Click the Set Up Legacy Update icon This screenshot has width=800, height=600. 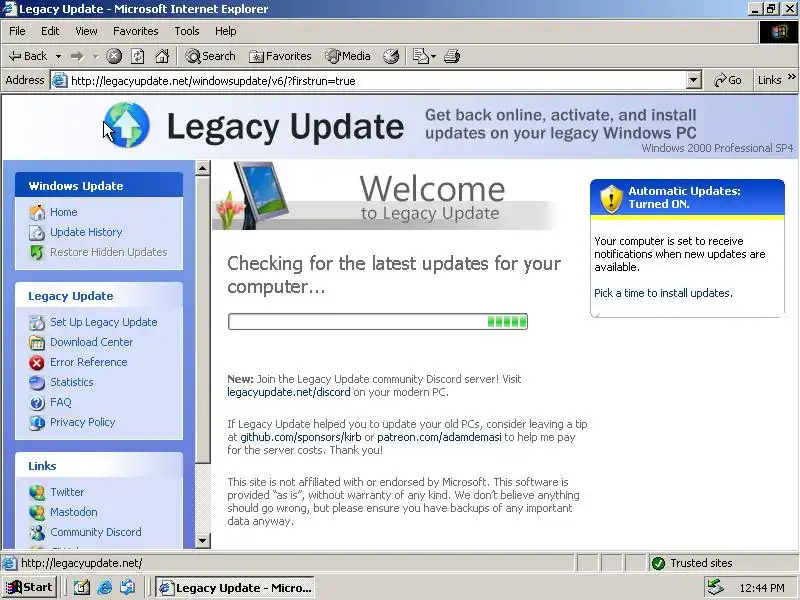point(37,322)
